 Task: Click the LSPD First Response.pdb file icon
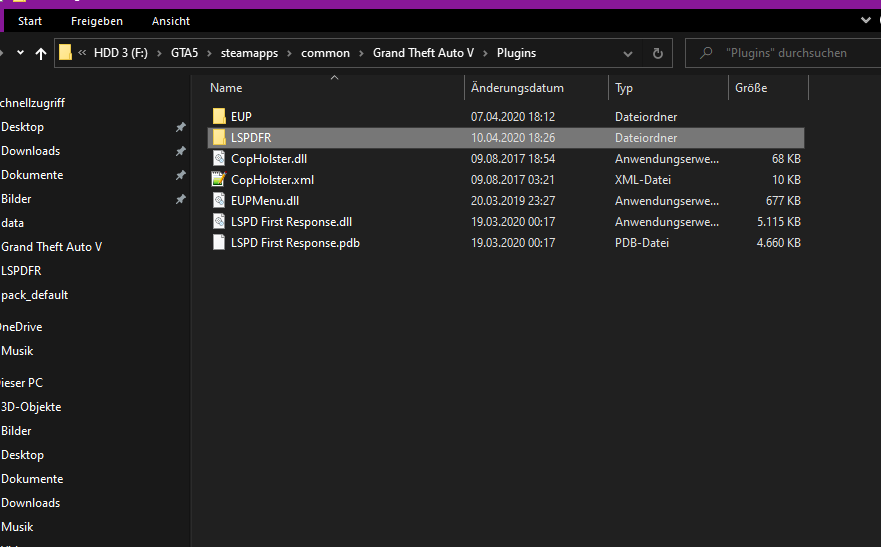[219, 243]
